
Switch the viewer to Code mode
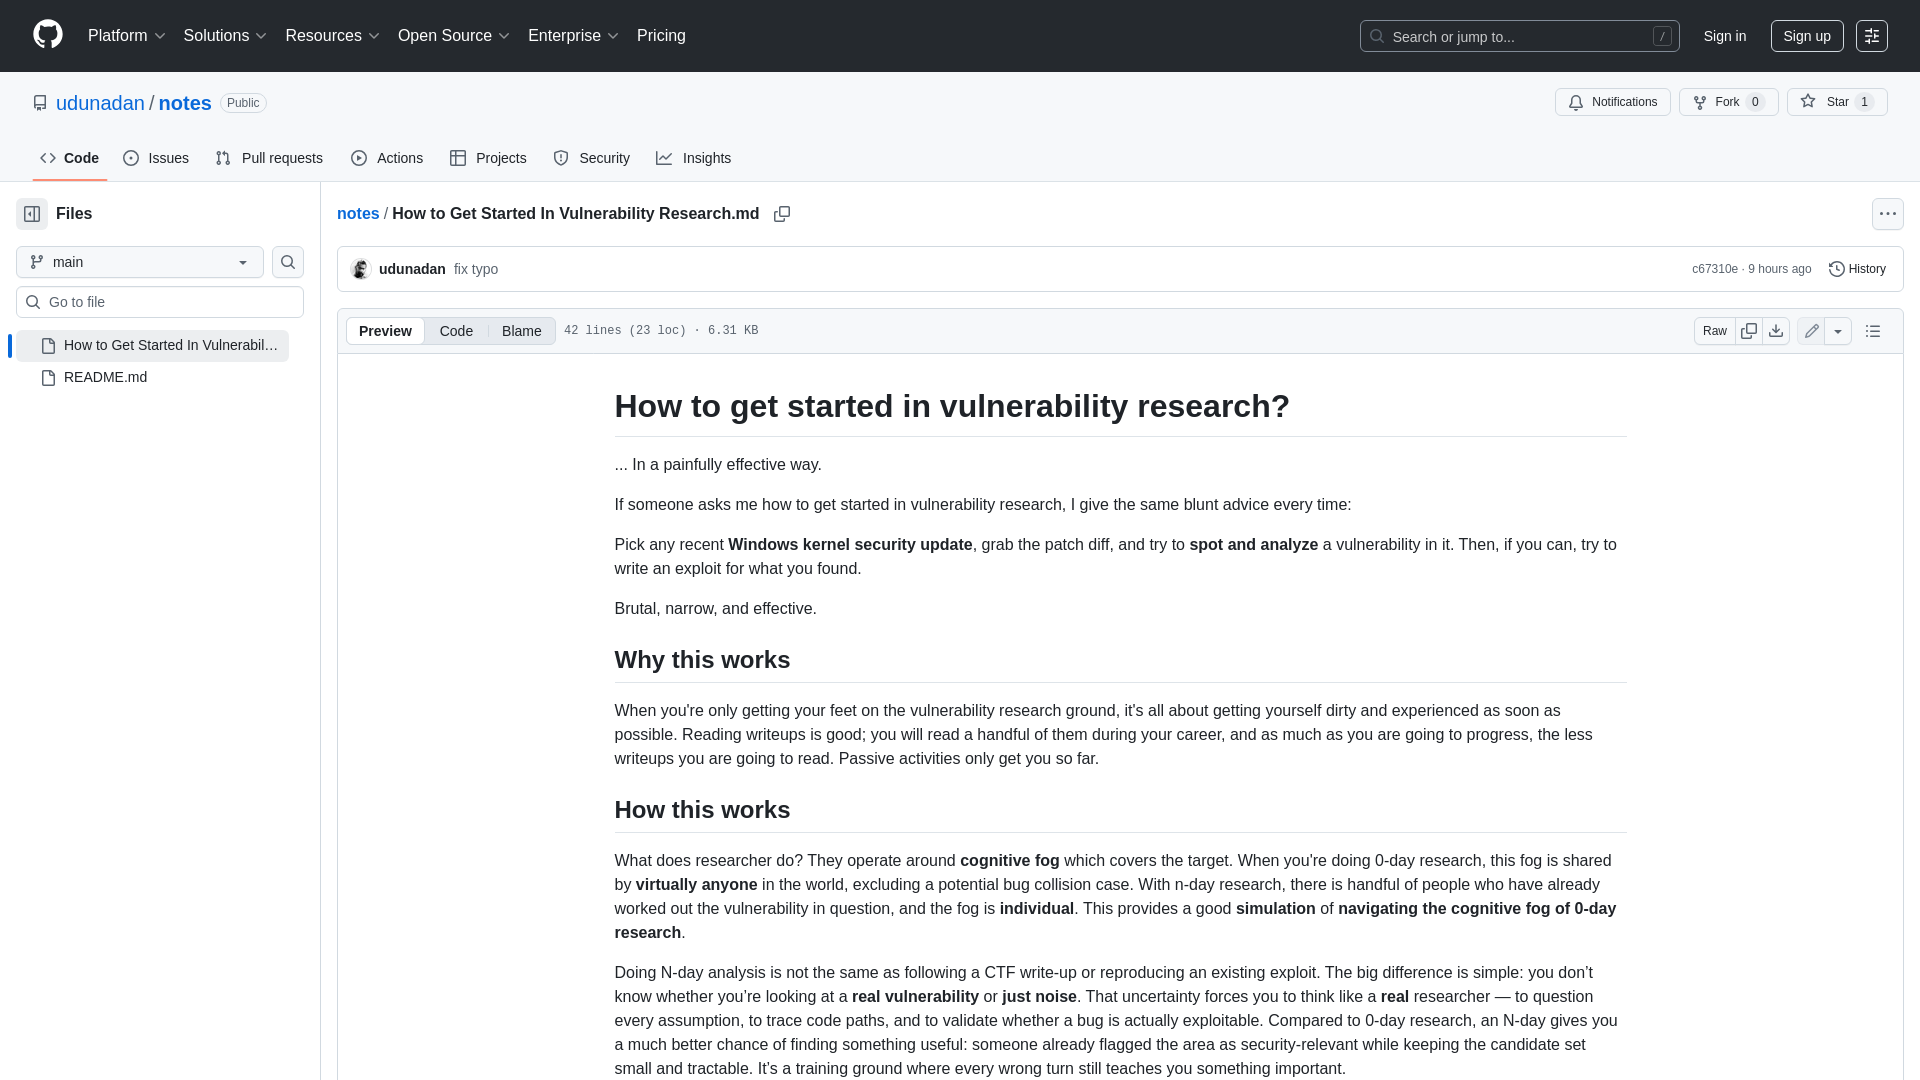pyautogui.click(x=456, y=330)
